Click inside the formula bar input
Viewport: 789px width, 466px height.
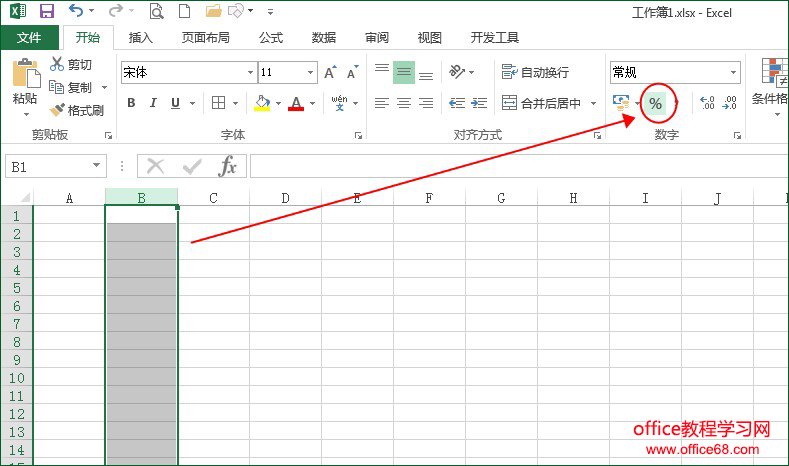click(x=519, y=166)
